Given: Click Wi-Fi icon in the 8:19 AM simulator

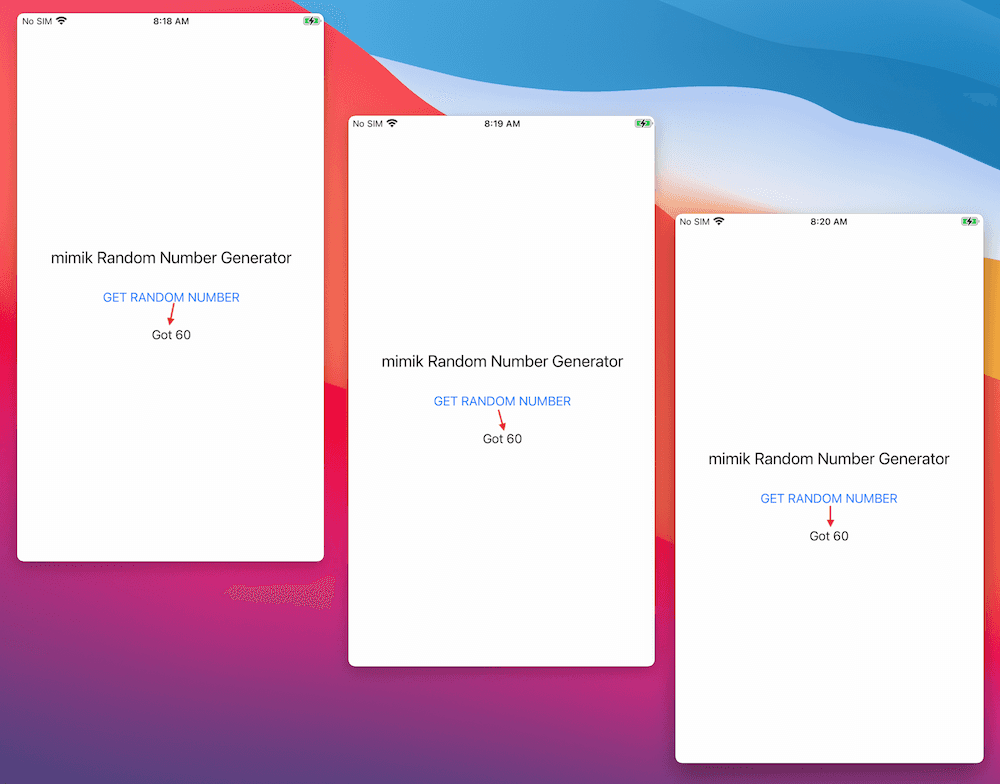Looking at the screenshot, I should pyautogui.click(x=392, y=124).
